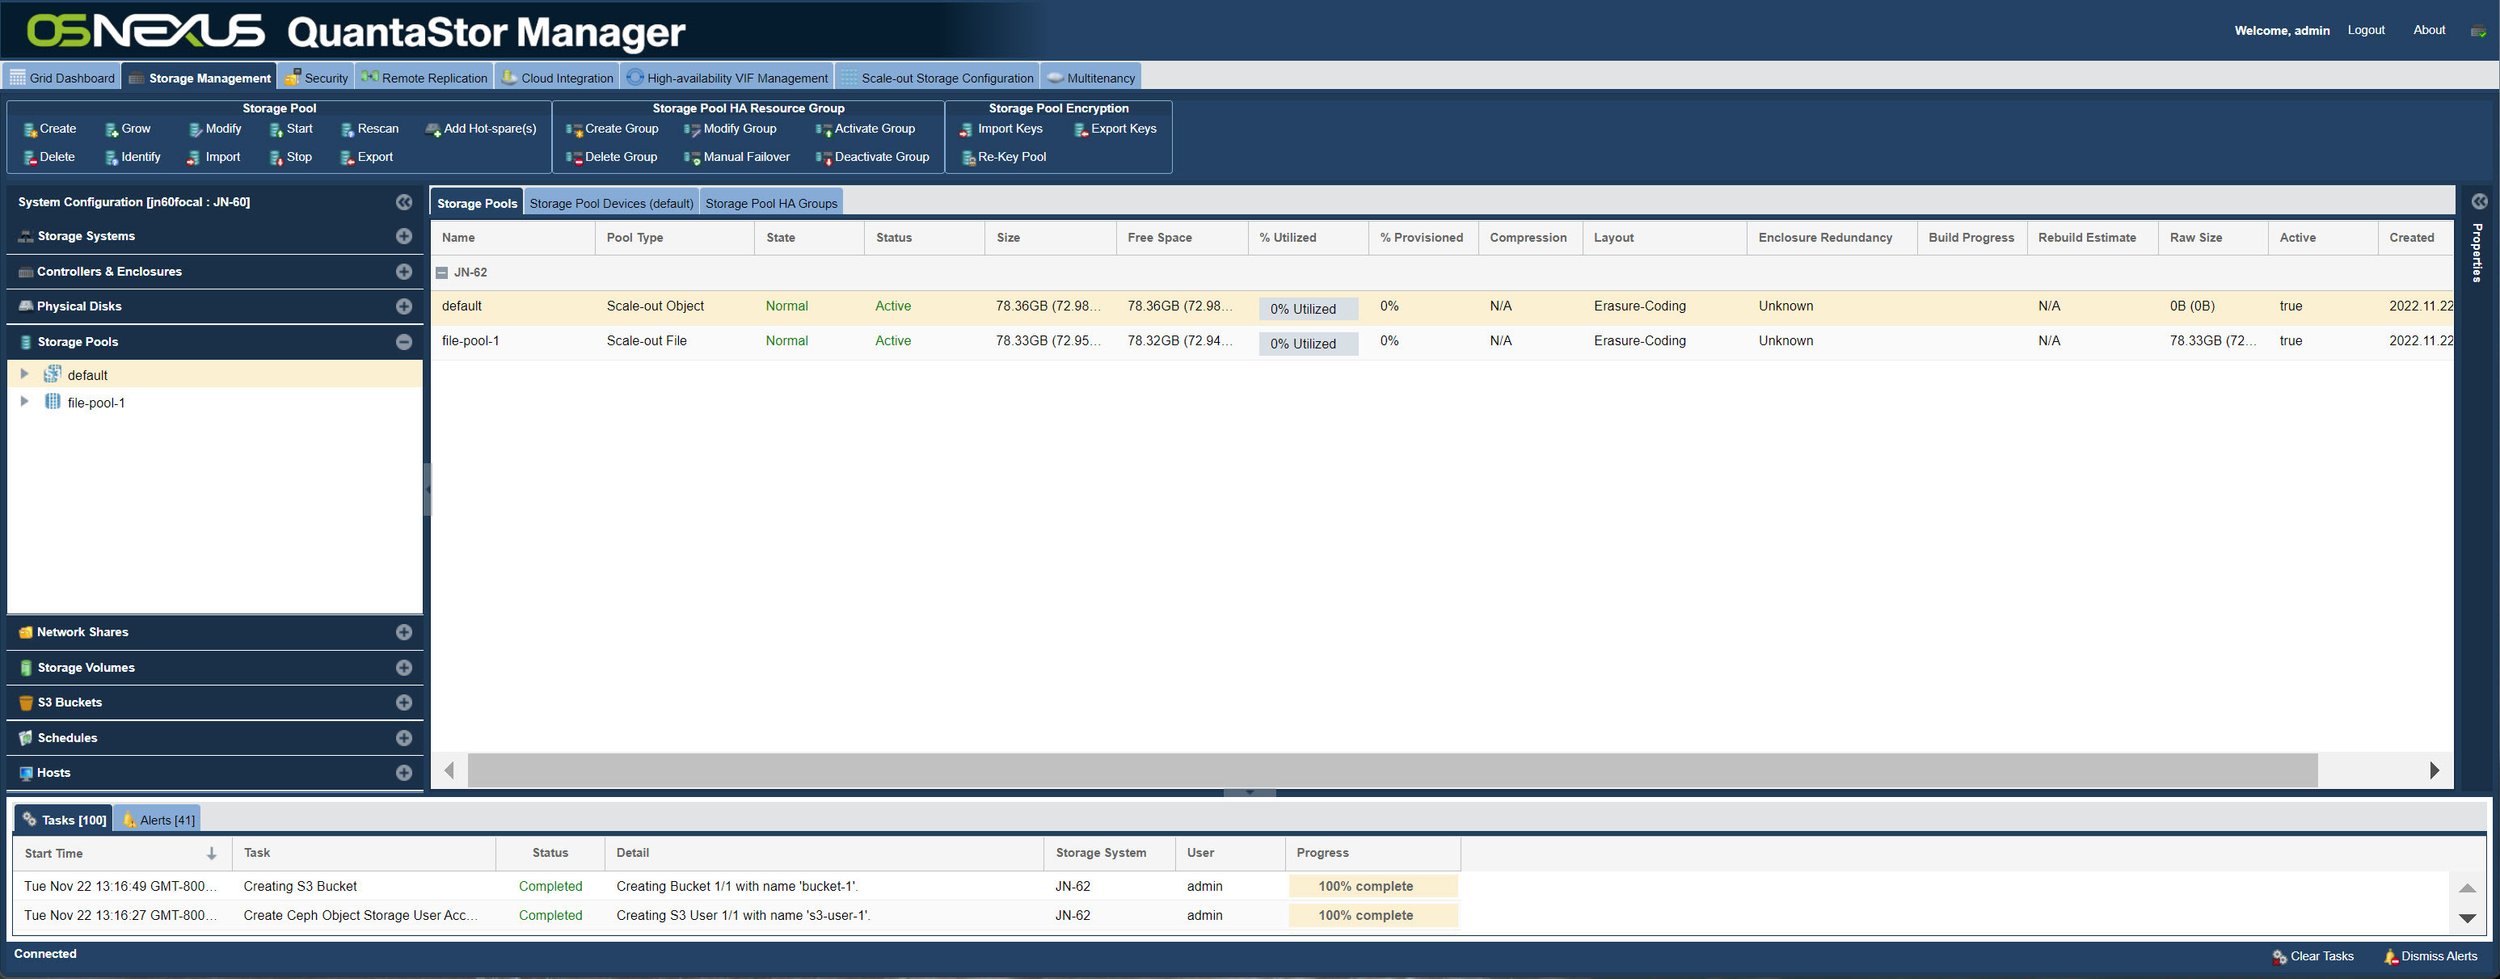Click the Identify pool button
This screenshot has width=2500, height=979.
coord(133,157)
